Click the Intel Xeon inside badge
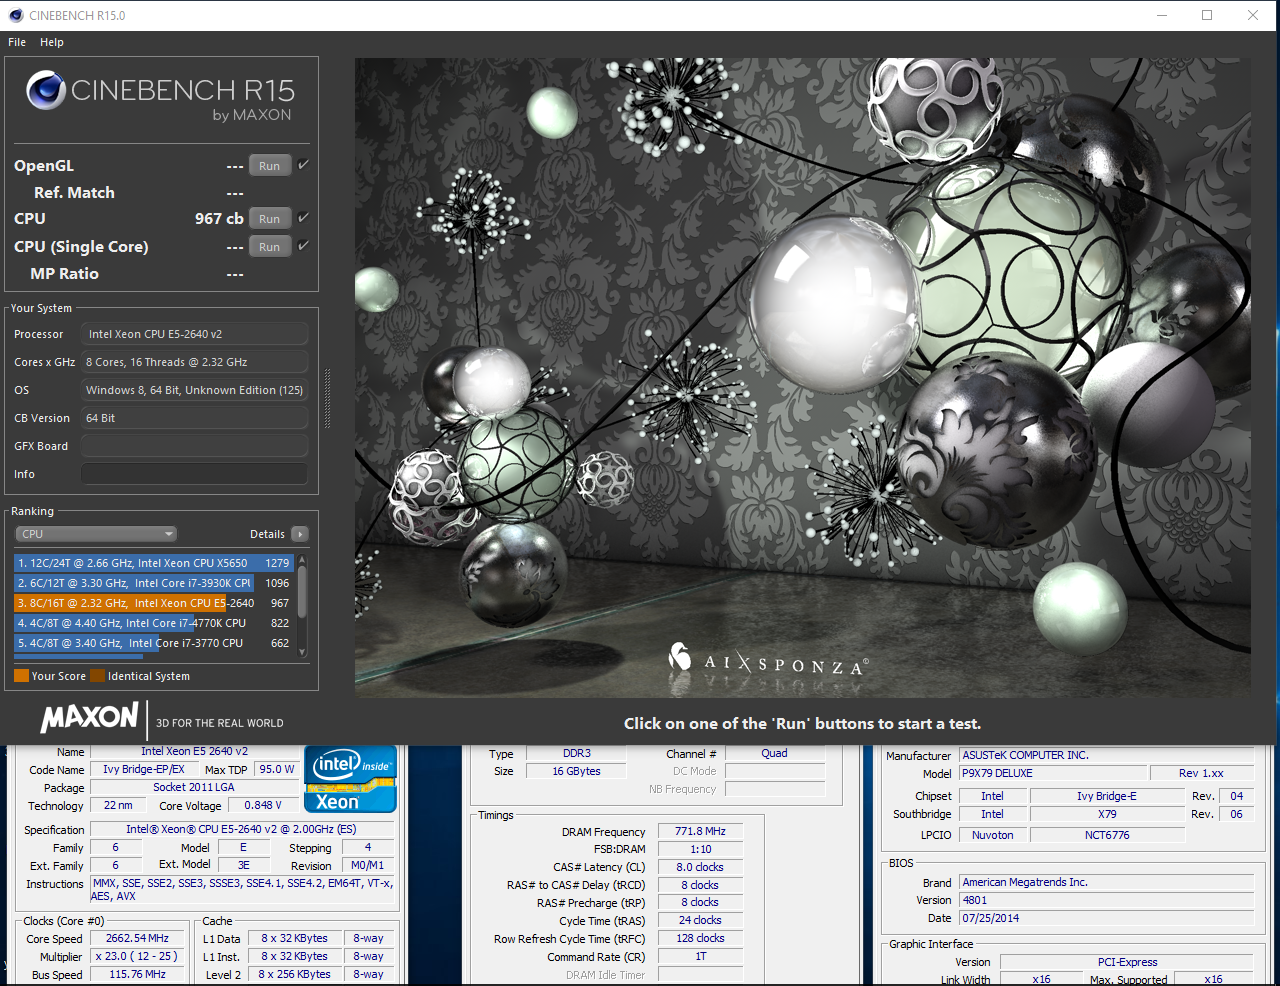 pyautogui.click(x=351, y=779)
